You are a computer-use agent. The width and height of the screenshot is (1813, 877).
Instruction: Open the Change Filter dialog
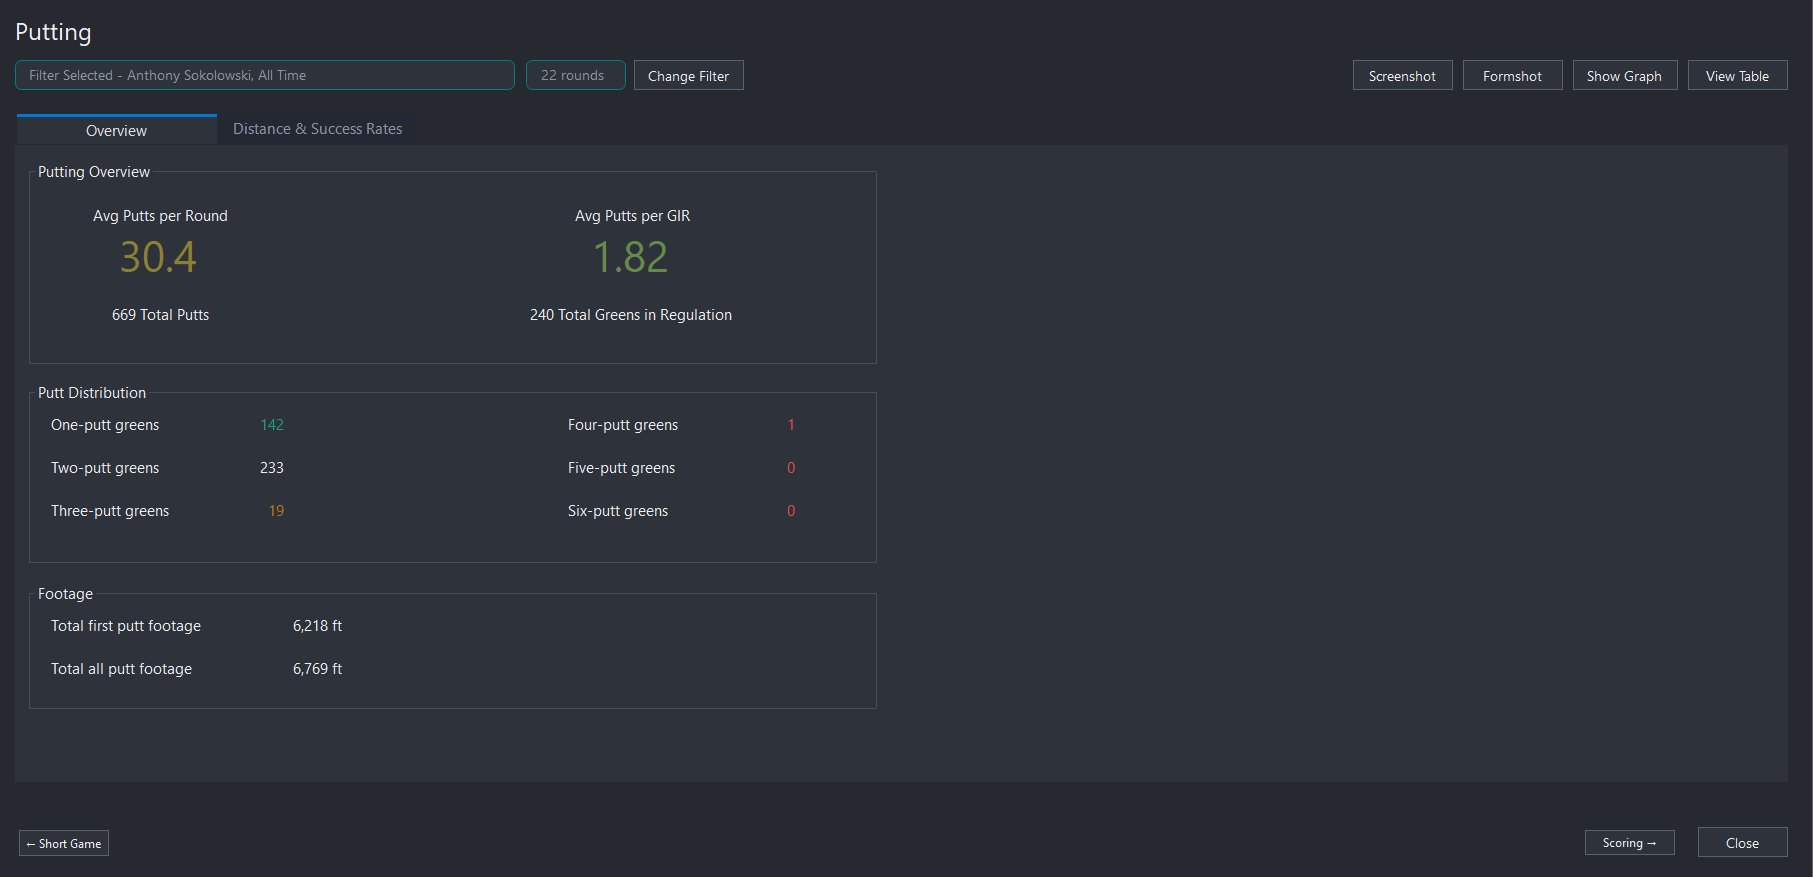click(688, 76)
